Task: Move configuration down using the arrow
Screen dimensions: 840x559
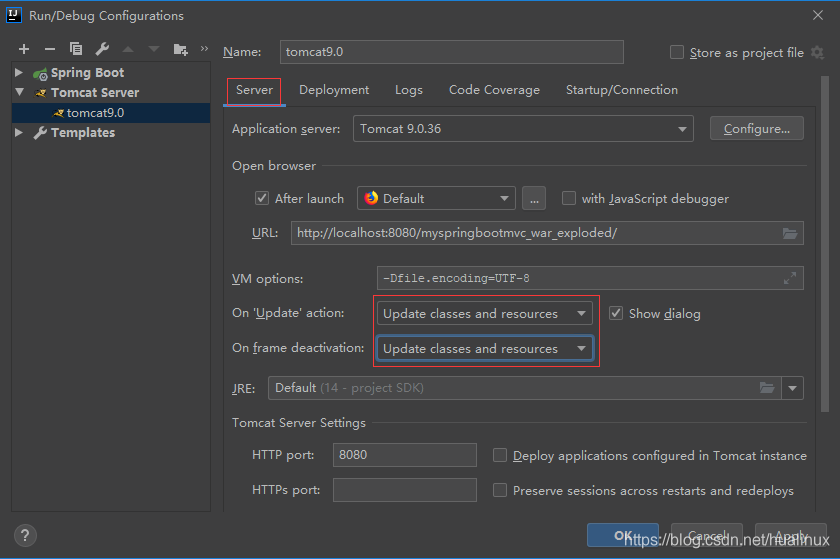Action: coord(154,49)
